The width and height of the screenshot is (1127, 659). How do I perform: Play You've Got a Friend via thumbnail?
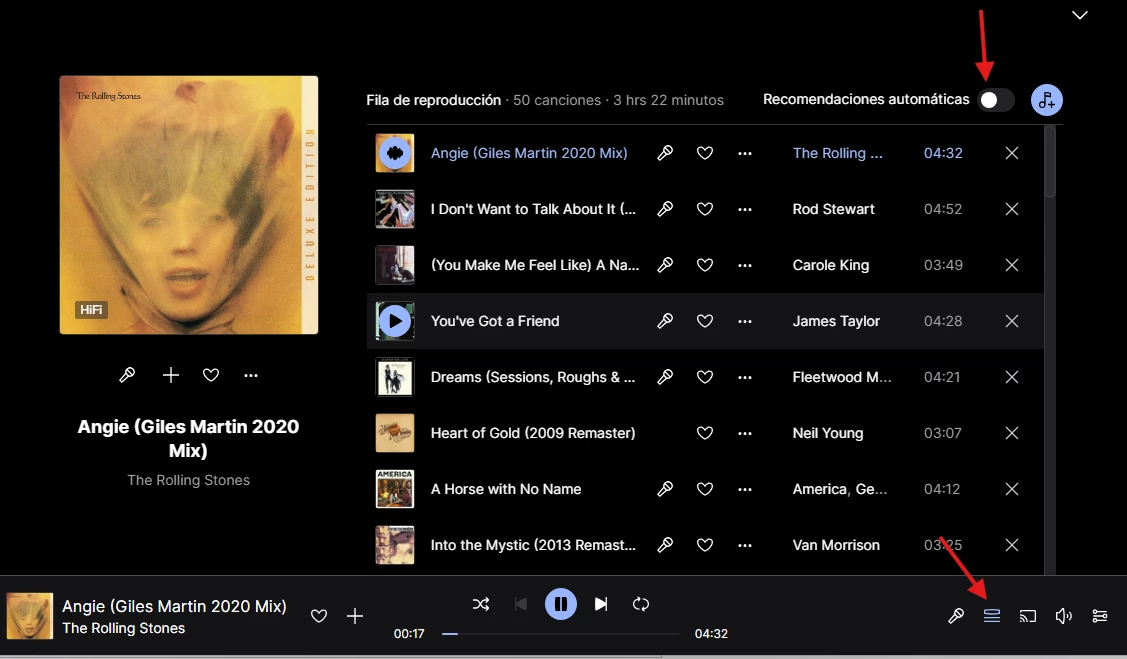click(395, 321)
